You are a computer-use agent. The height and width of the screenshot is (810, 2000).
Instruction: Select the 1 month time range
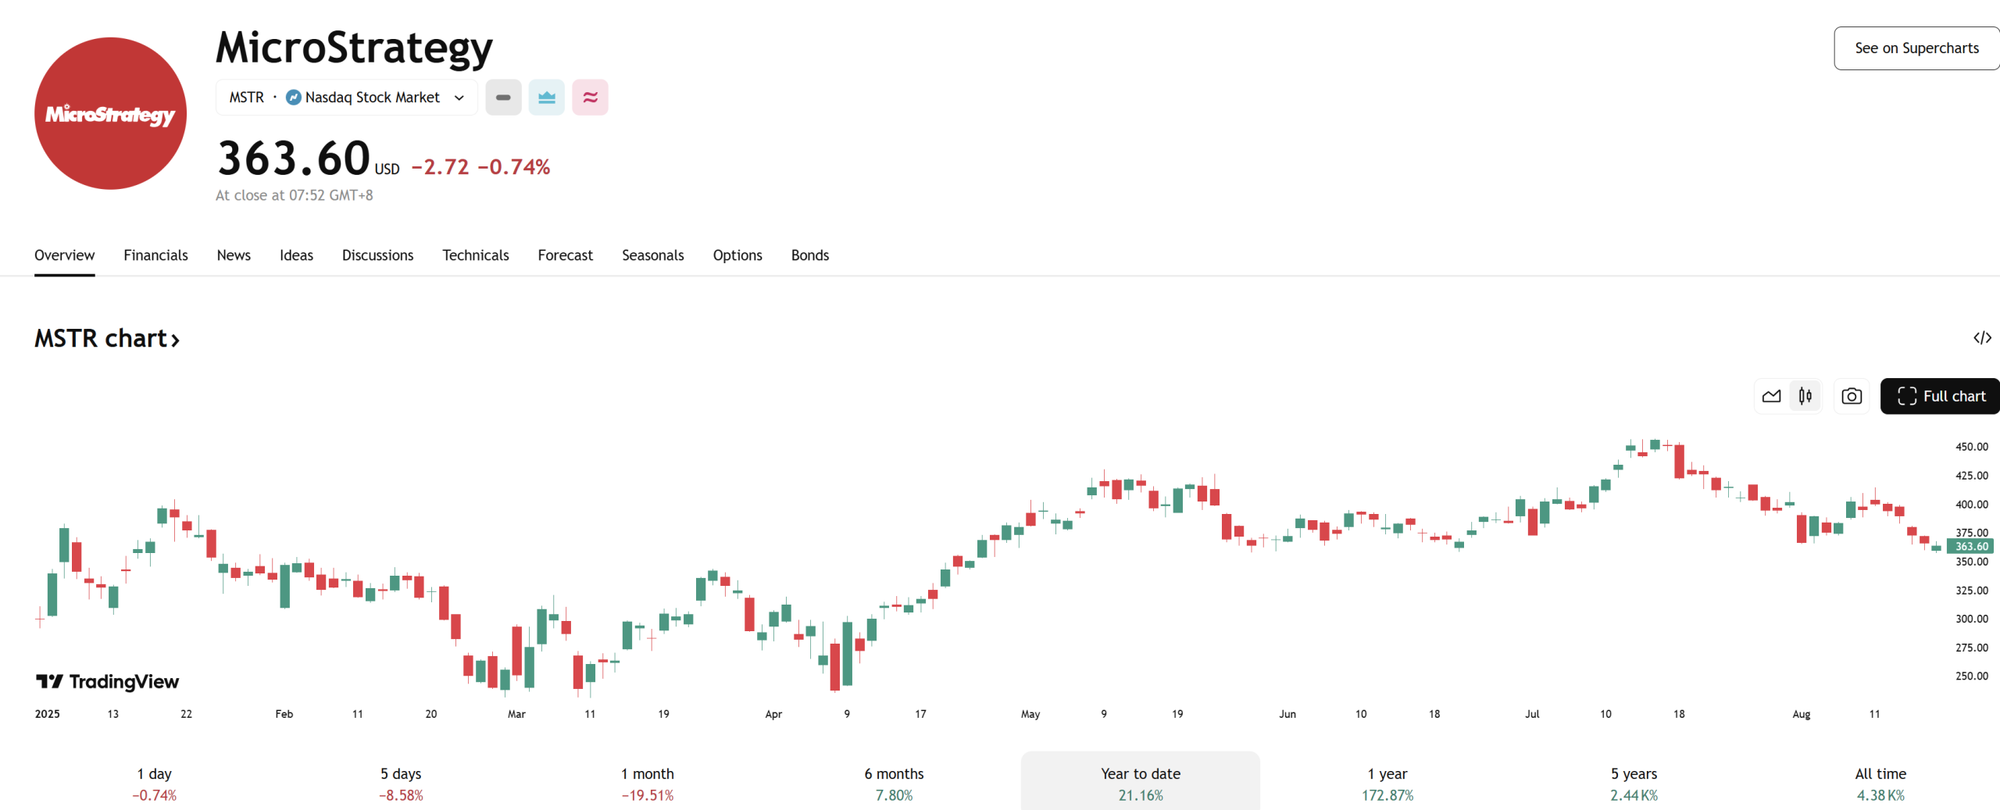click(x=647, y=783)
